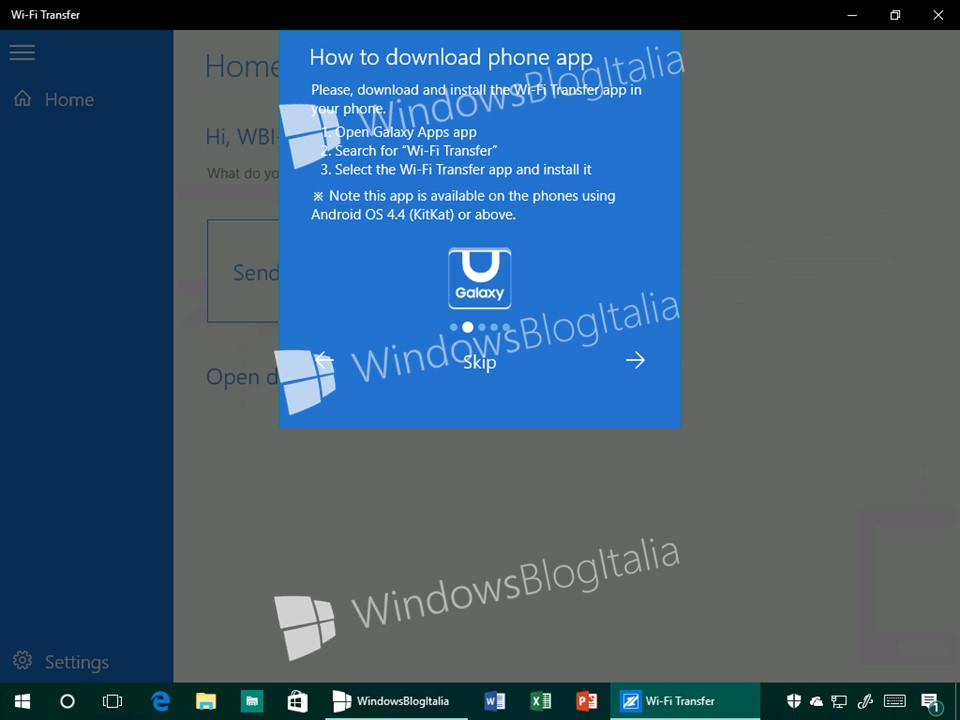
Task: Open the hamburger navigation menu
Action: pyautogui.click(x=22, y=52)
